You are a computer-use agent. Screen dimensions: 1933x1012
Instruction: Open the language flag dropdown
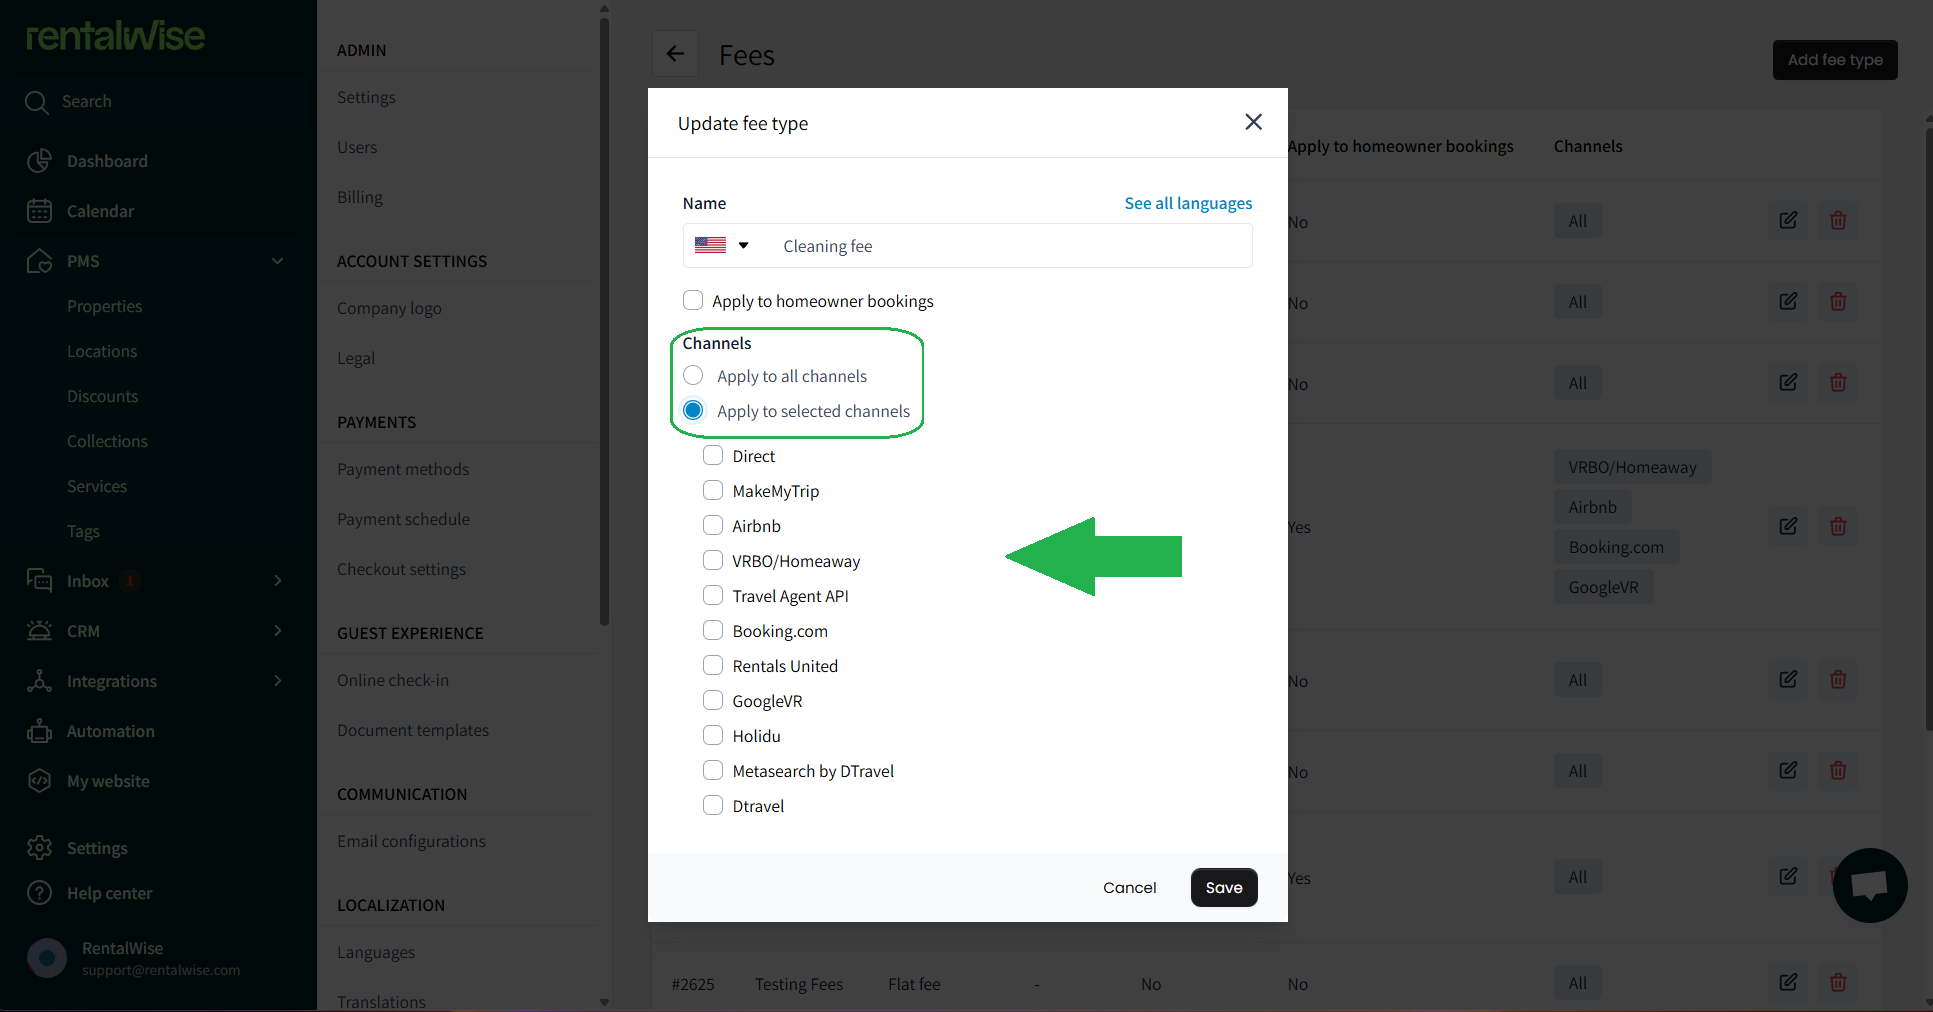pyautogui.click(x=722, y=245)
